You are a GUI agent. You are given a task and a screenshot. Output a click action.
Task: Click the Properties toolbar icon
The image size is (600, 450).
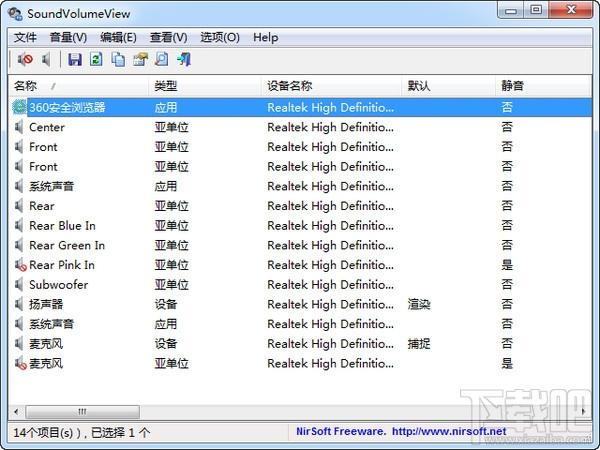(140, 59)
